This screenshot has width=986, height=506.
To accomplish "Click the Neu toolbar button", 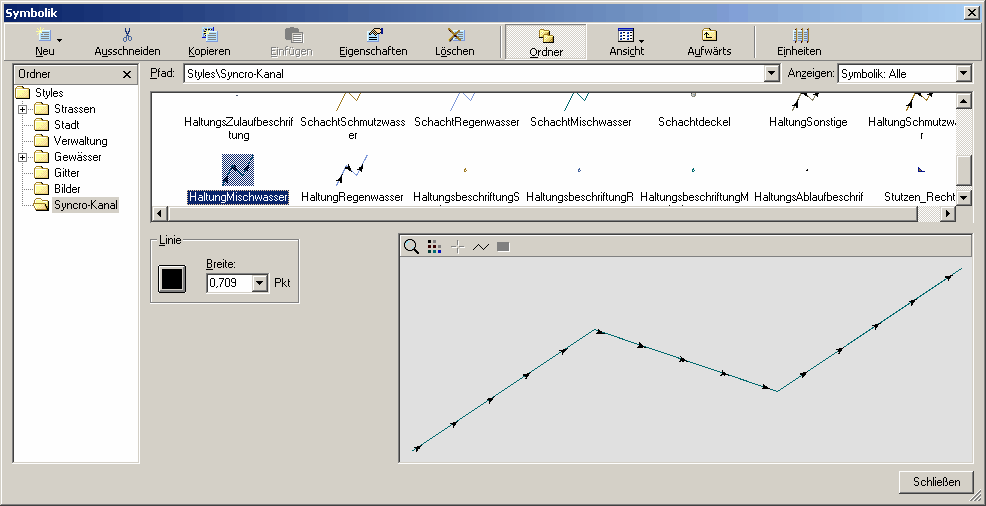I will pos(45,41).
